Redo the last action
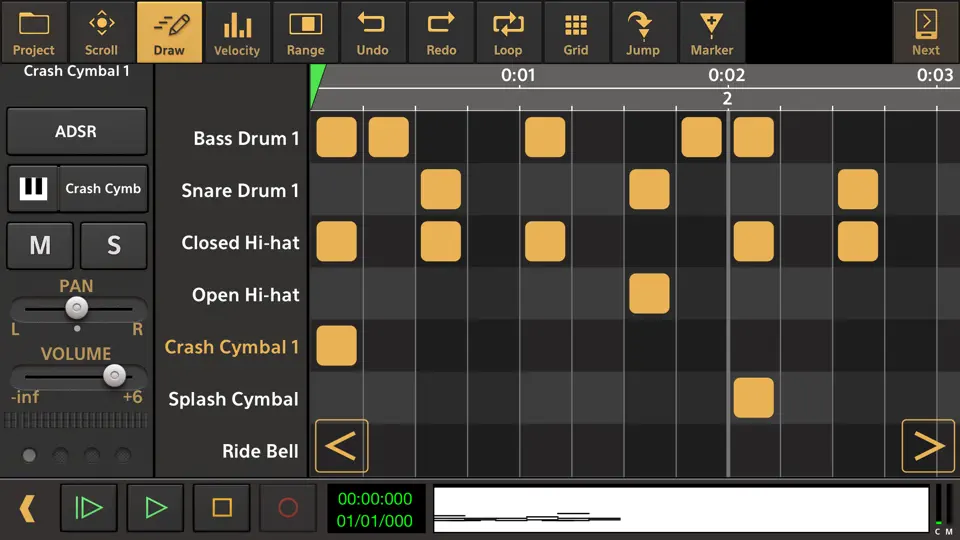Image resolution: width=960 pixels, height=540 pixels. [441, 32]
